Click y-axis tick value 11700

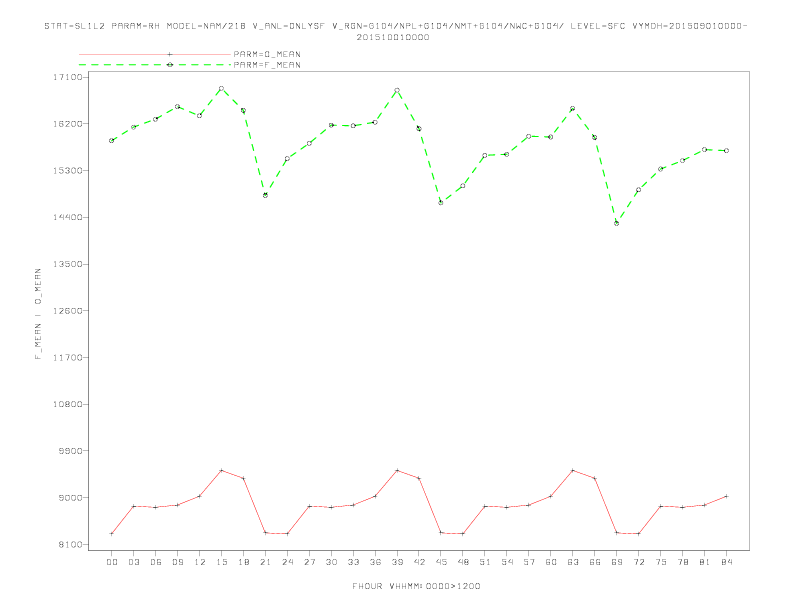pos(68,358)
